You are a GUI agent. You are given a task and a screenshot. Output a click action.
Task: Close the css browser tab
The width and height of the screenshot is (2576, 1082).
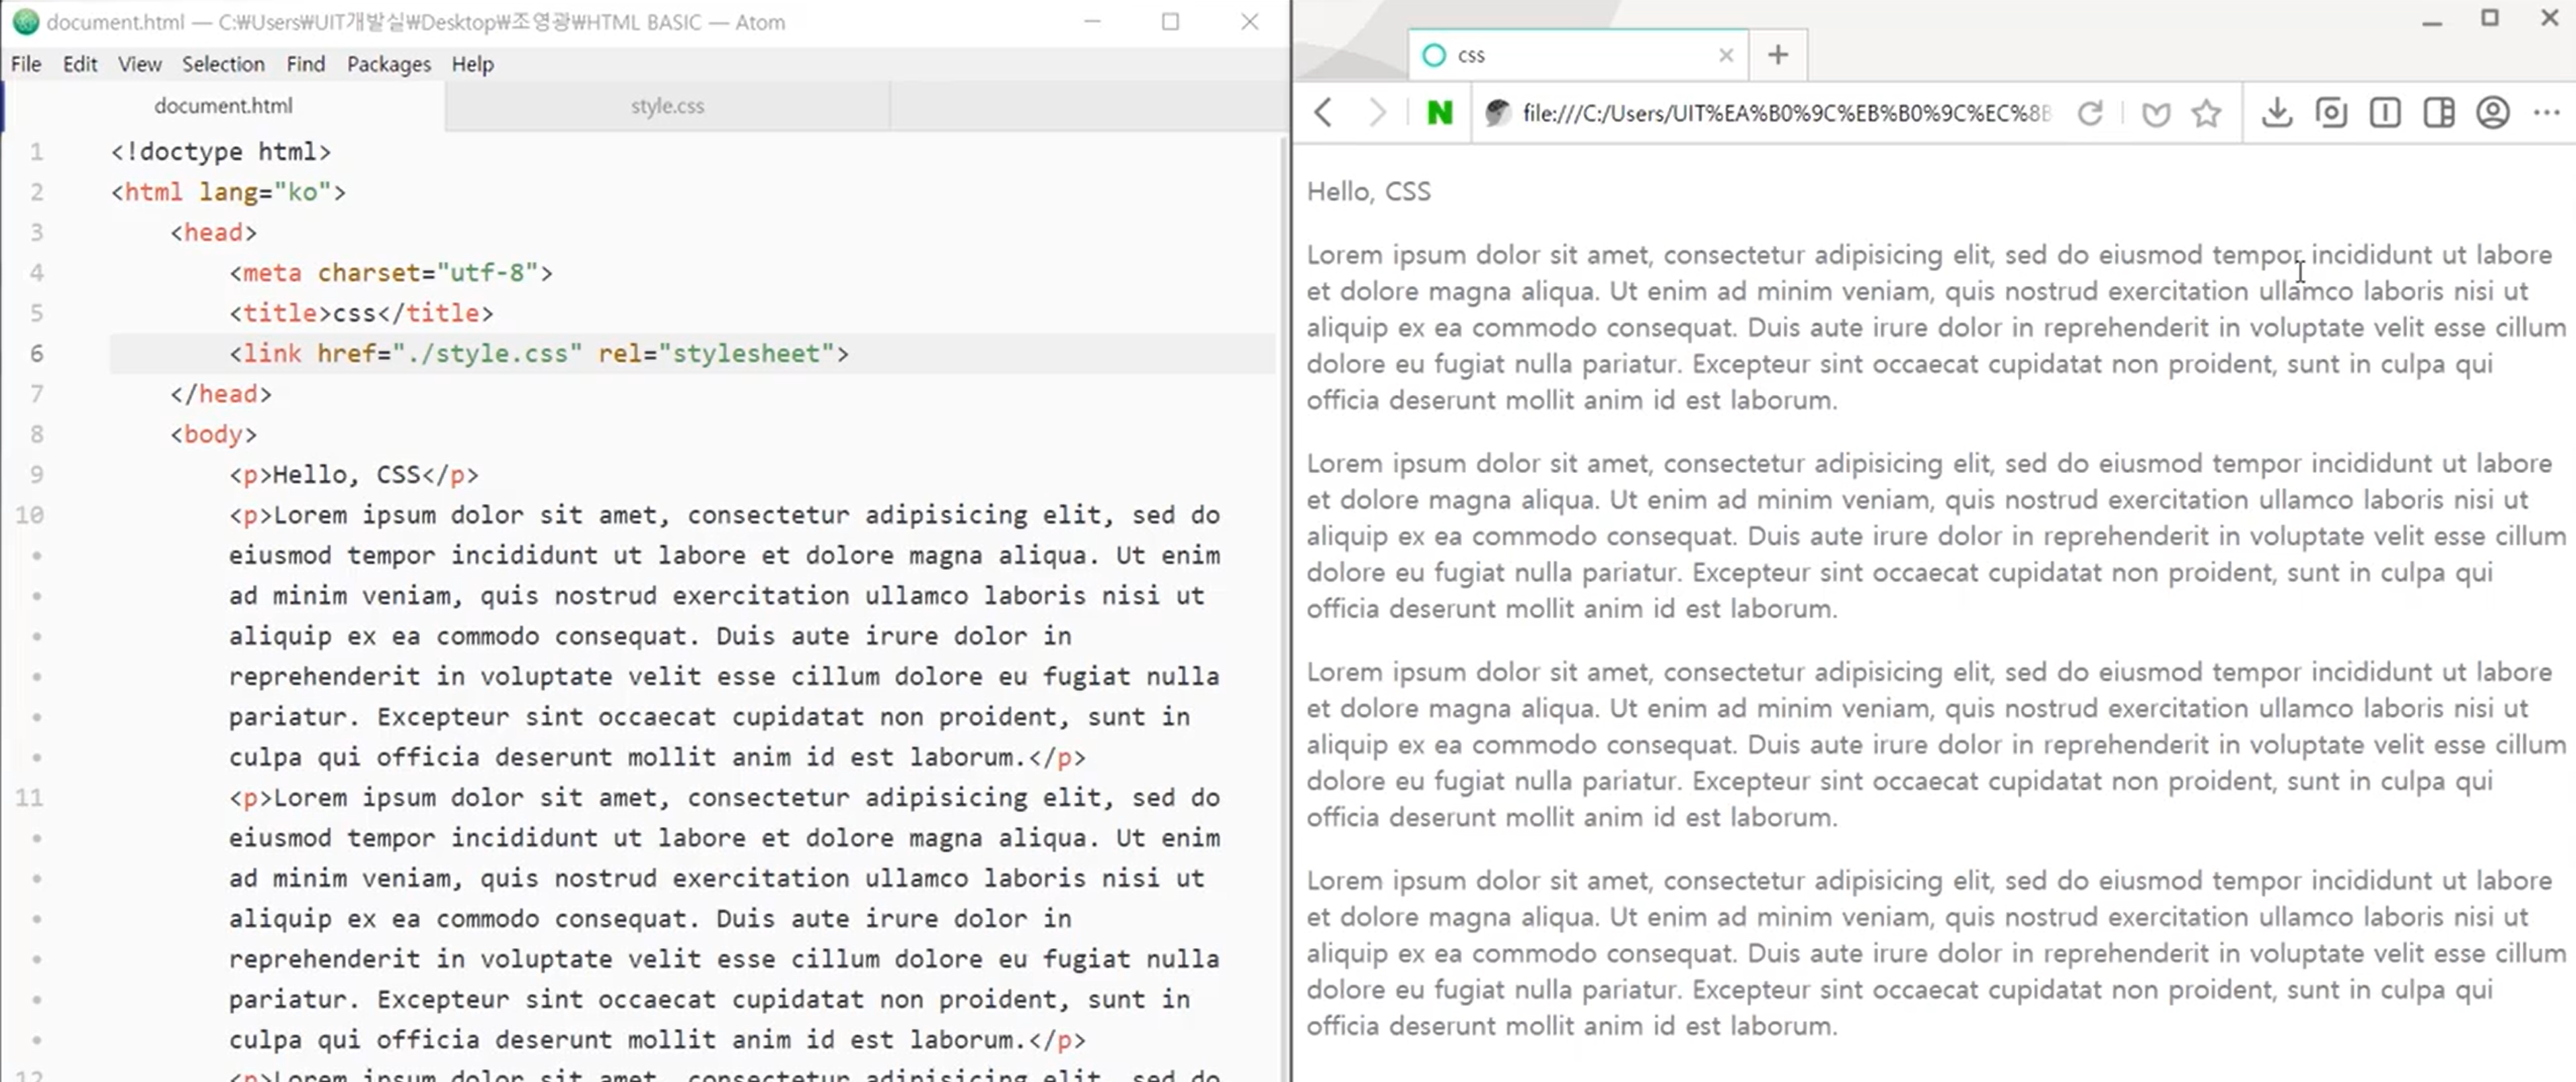click(x=1725, y=55)
